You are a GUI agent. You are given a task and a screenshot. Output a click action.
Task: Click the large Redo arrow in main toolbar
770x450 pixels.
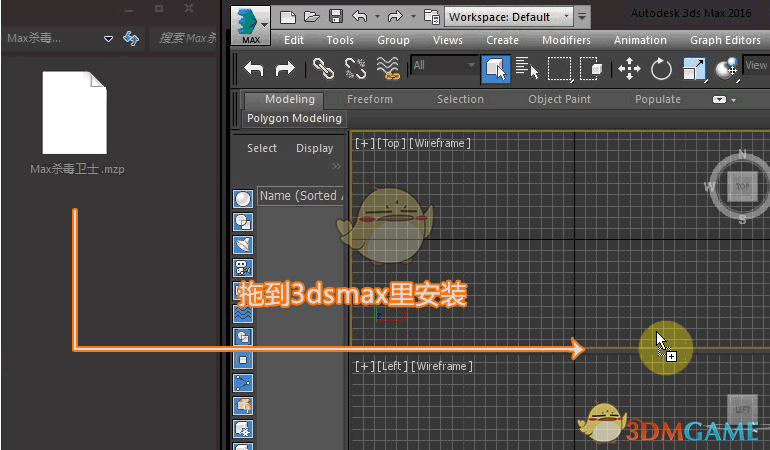pyautogui.click(x=285, y=69)
